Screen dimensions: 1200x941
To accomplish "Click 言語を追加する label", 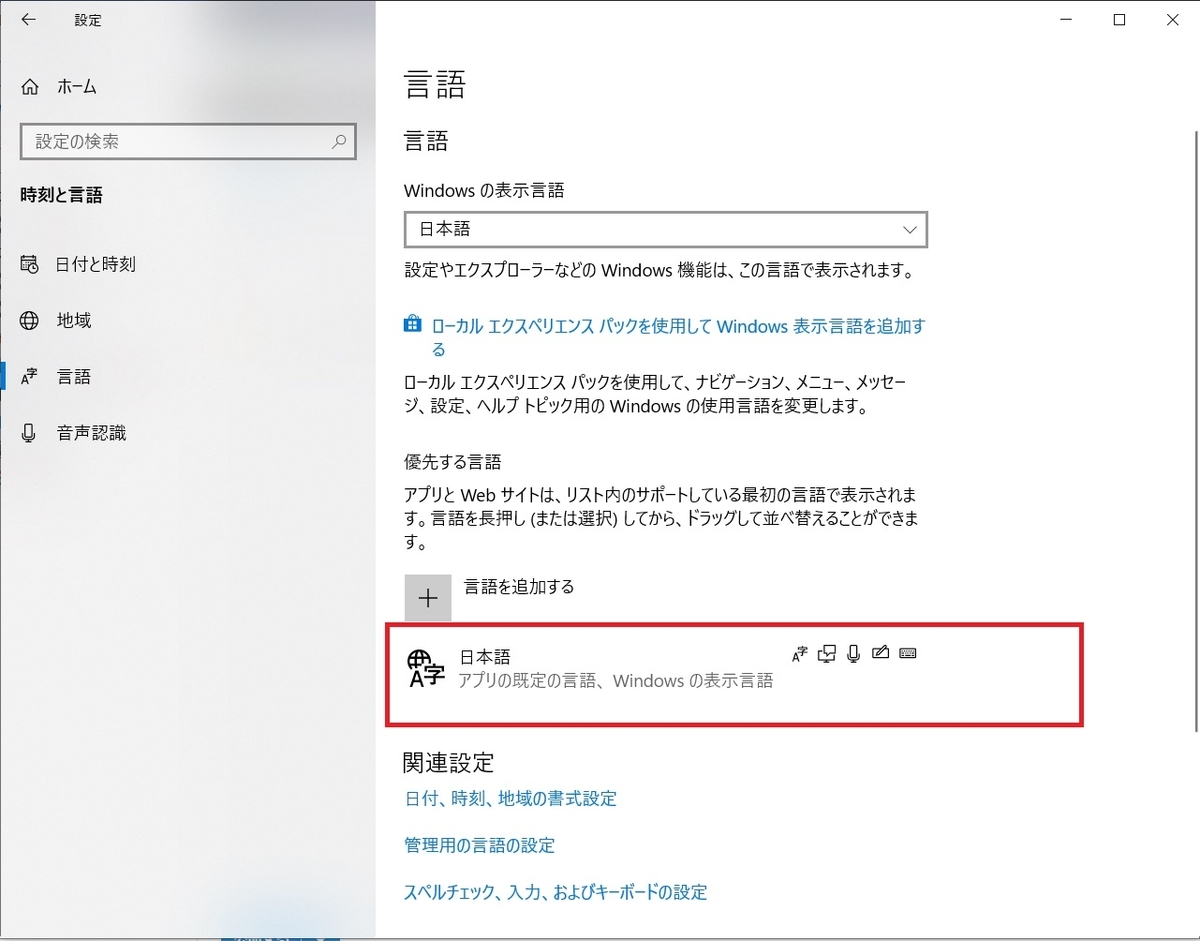I will pyautogui.click(x=519, y=587).
